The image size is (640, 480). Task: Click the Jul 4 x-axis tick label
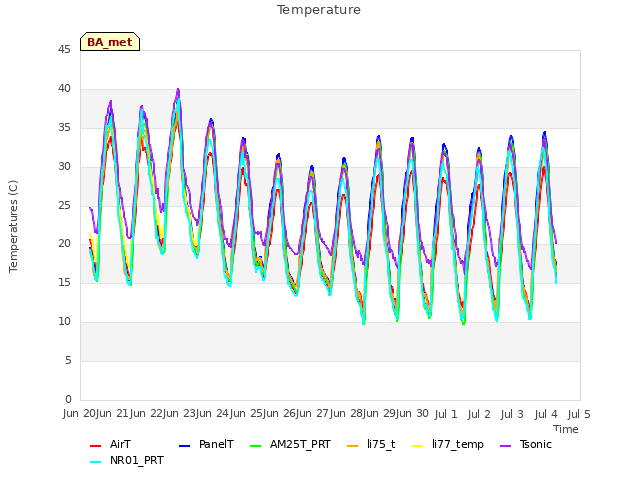coord(546,414)
